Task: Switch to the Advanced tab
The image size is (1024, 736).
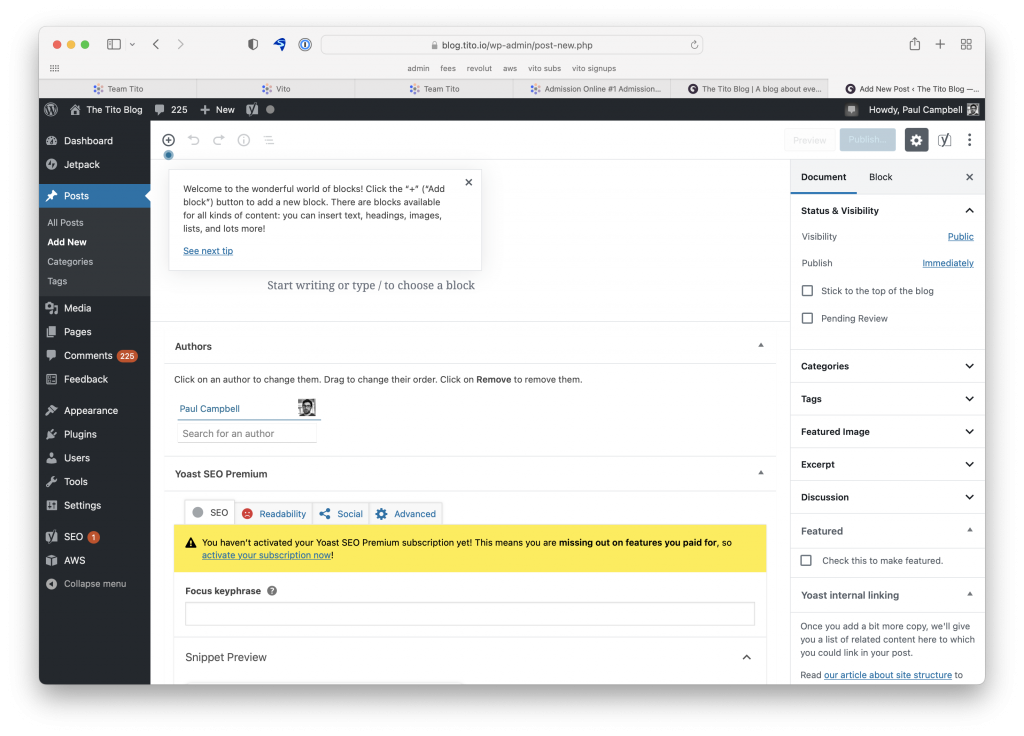Action: [406, 513]
